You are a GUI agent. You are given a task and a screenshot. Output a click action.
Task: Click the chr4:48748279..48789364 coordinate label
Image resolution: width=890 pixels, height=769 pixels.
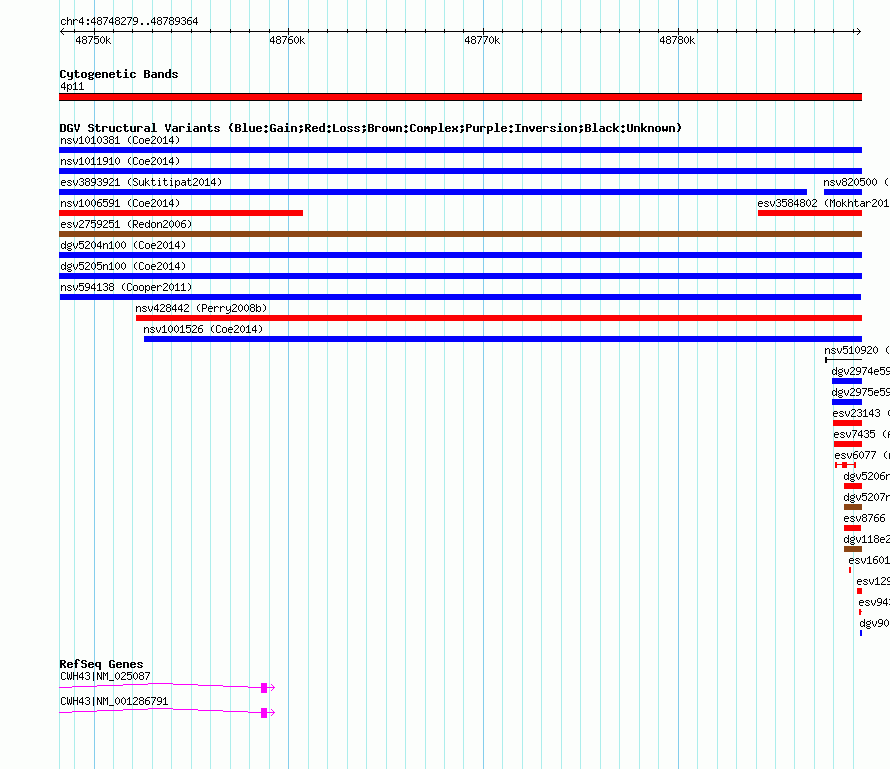129,21
